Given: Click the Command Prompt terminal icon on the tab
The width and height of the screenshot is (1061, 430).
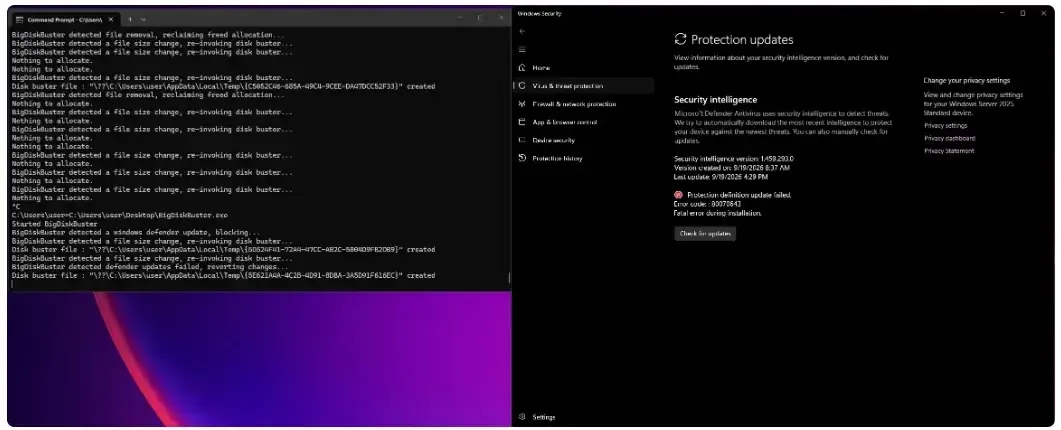Looking at the screenshot, I should (x=19, y=20).
